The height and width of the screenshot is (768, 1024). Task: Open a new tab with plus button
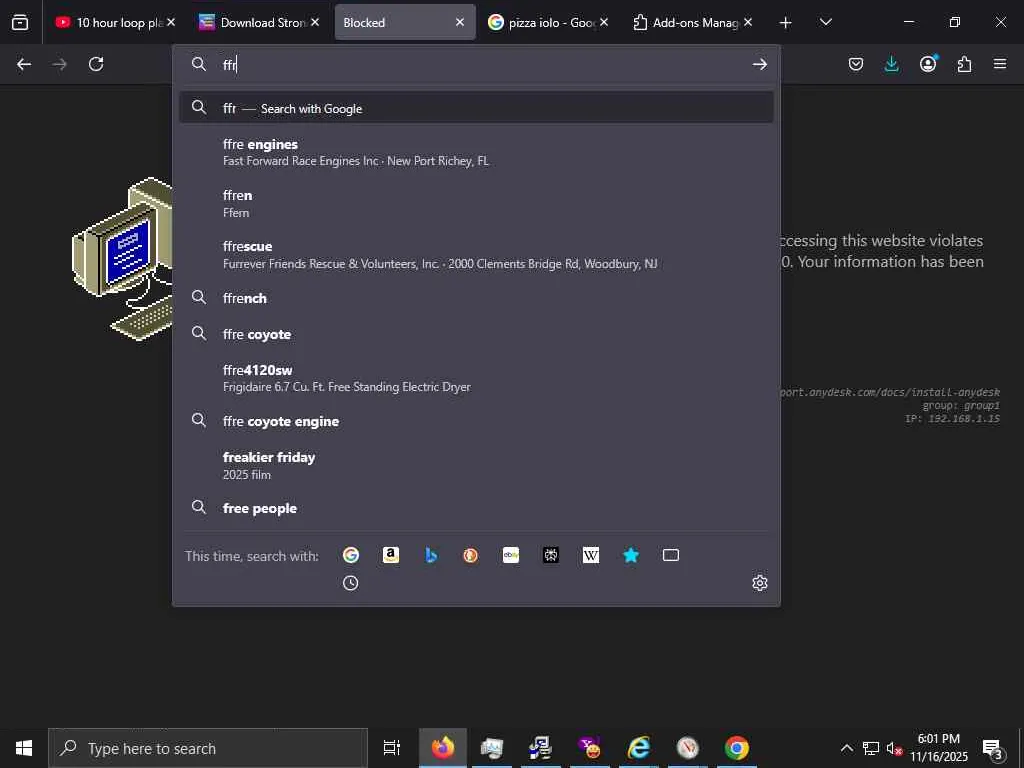786,22
